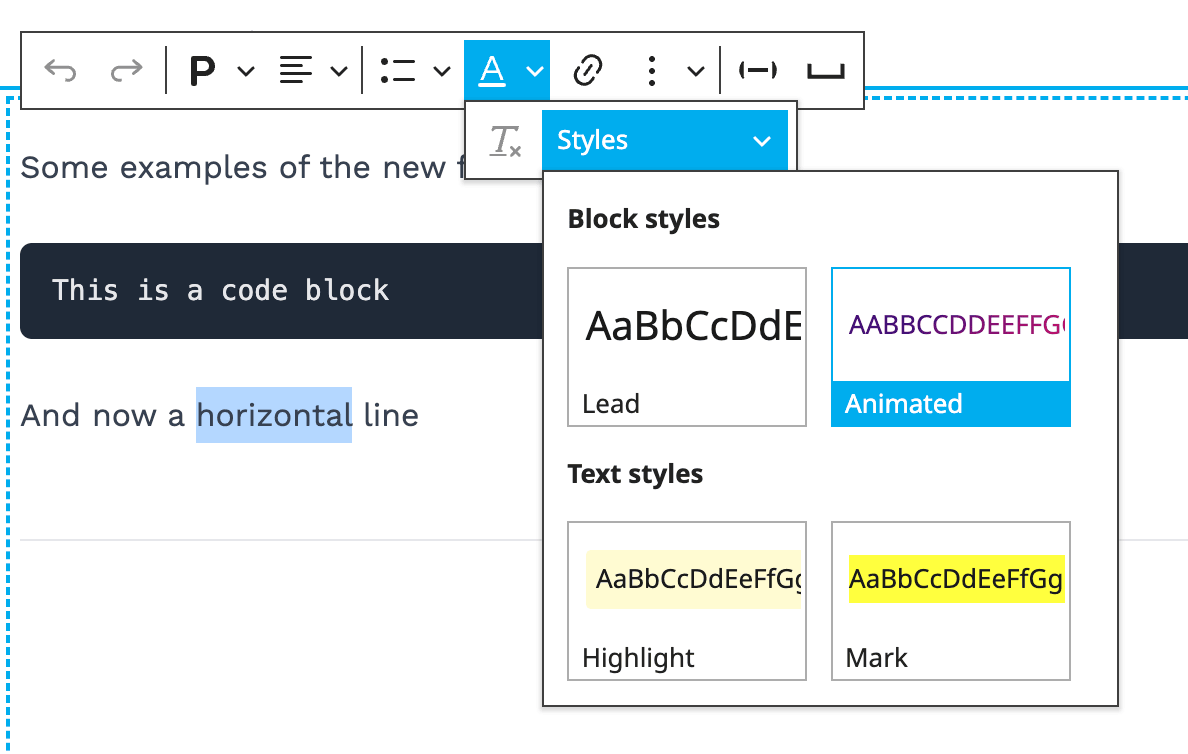The height and width of the screenshot is (754, 1188).
Task: Toggle the Mark text style
Action: pyautogui.click(x=950, y=600)
